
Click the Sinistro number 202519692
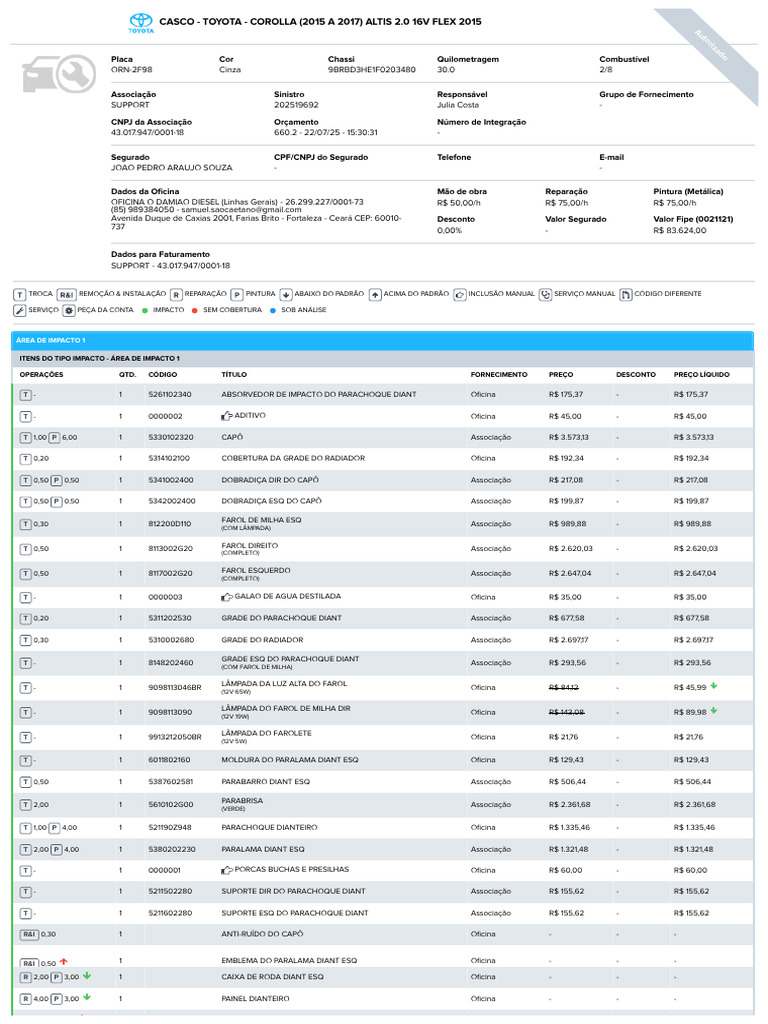coord(296,105)
